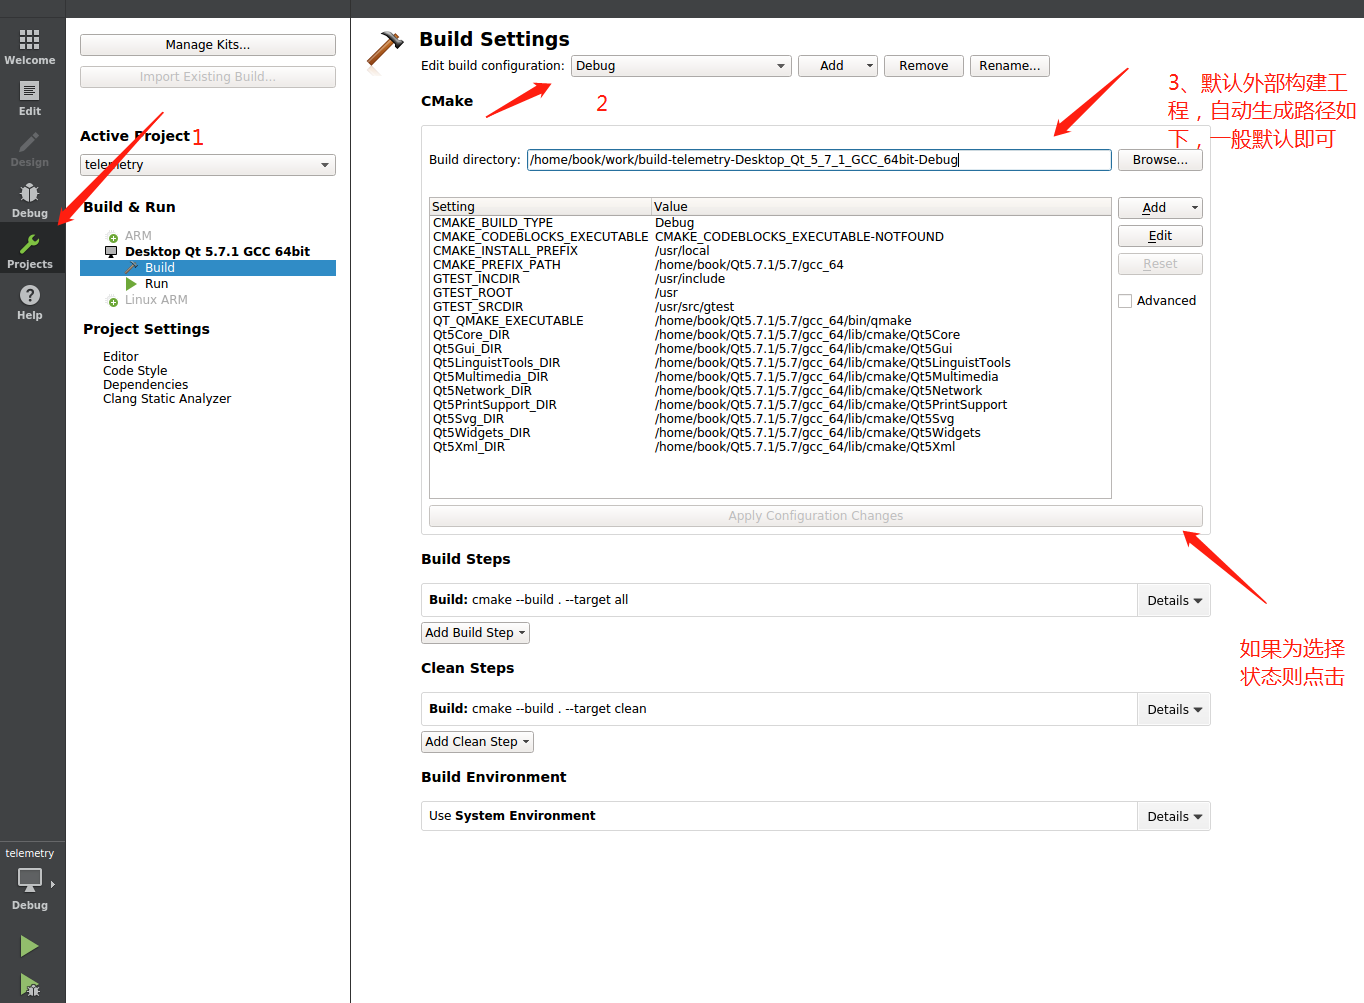Viewport: 1364px width, 1003px height.
Task: Open the Add configuration dropdown
Action: [838, 66]
